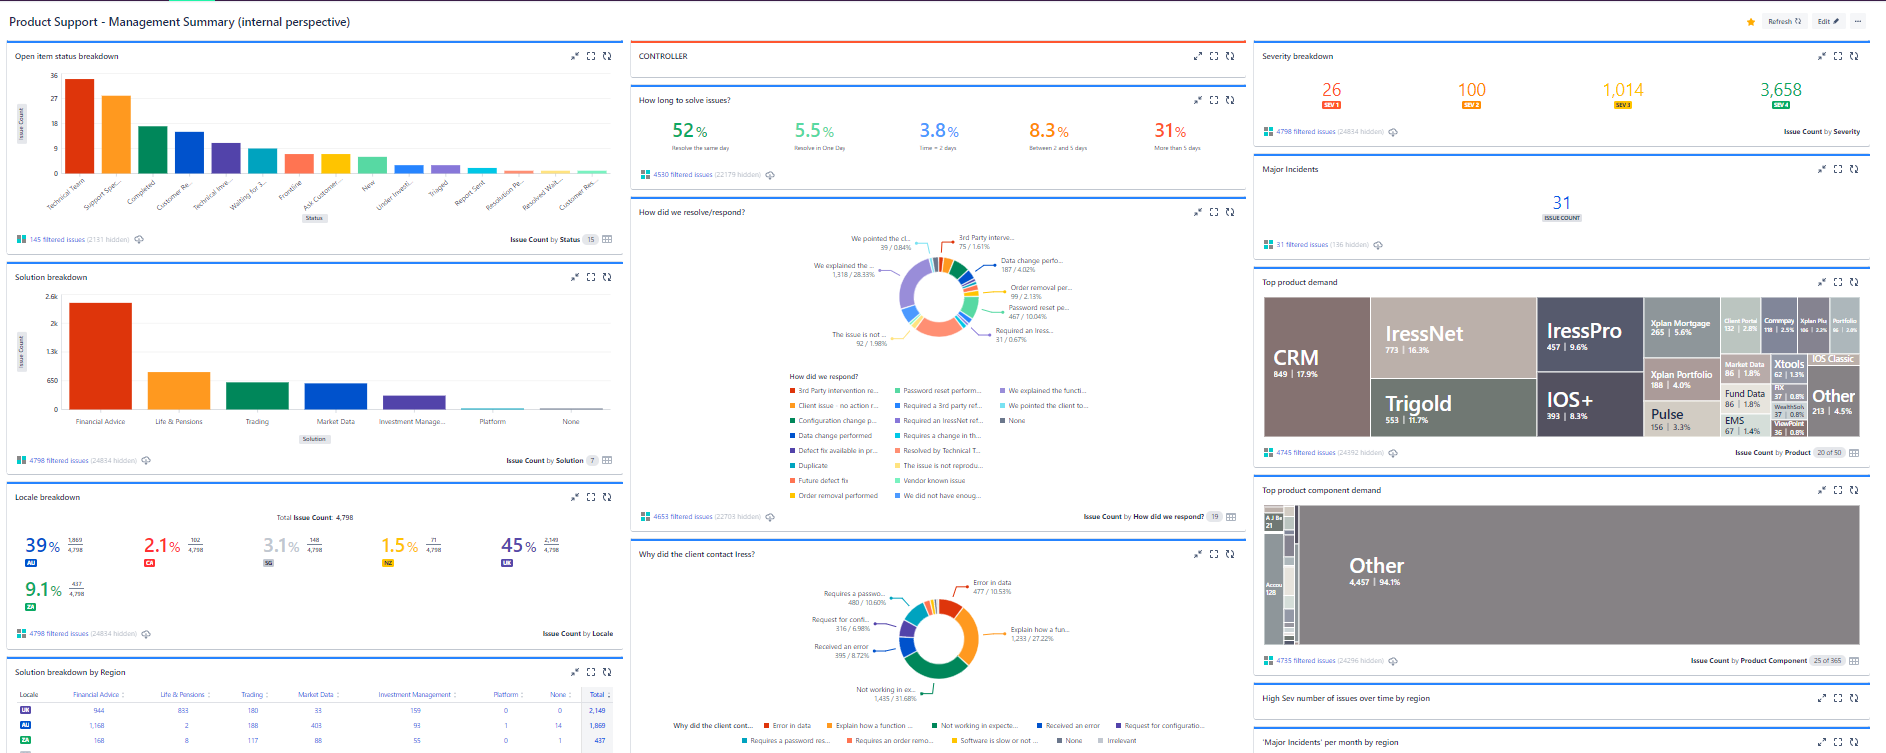Open the three-dots more options menu
The width and height of the screenshot is (1886, 753).
pyautogui.click(x=1858, y=22)
